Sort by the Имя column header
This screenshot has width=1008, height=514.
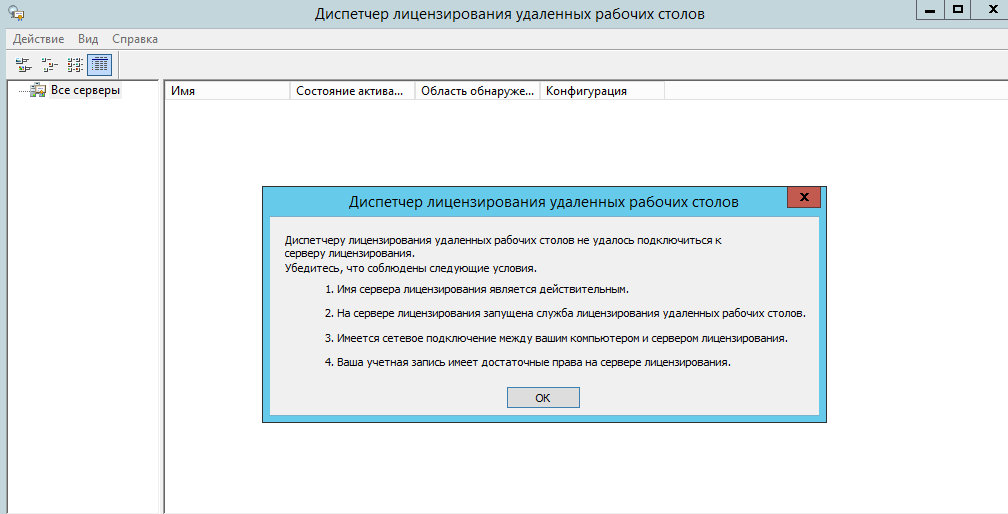(x=227, y=91)
